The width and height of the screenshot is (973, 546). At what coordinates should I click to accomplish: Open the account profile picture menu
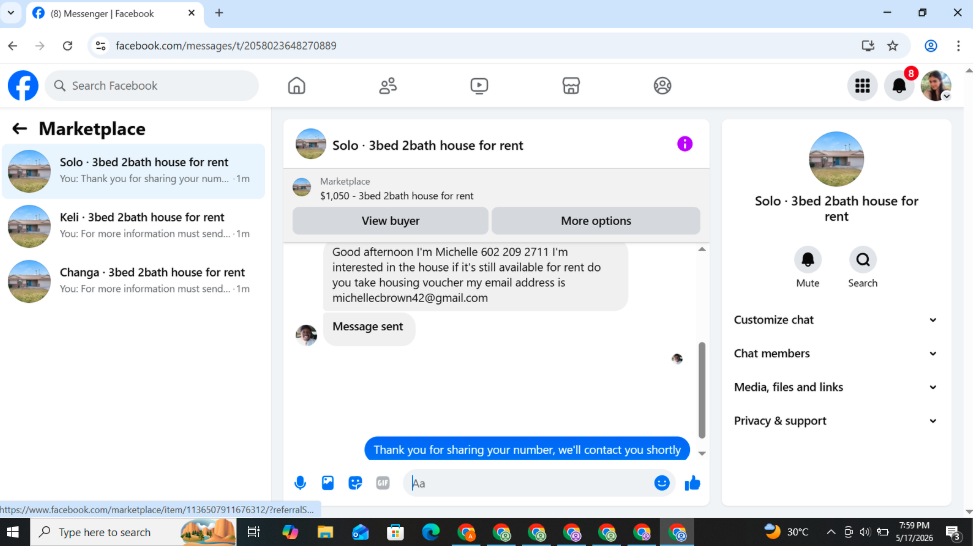[936, 86]
